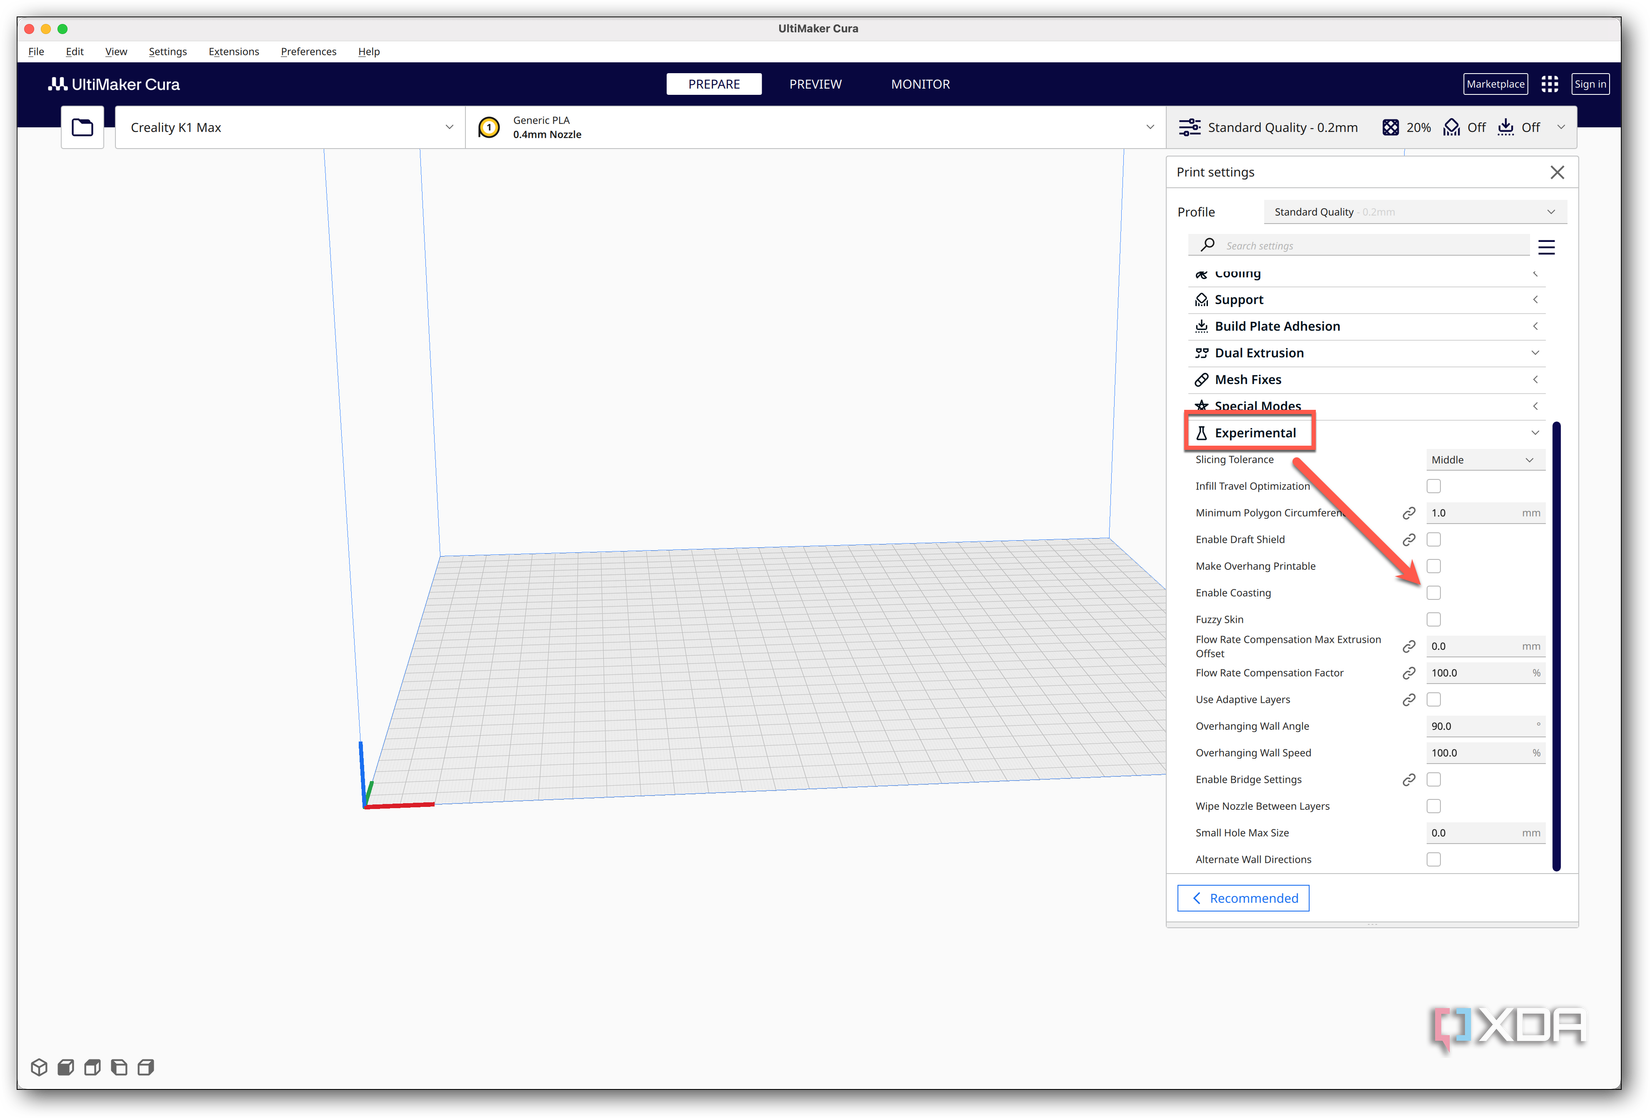Click the Experimental flask icon
Image resolution: width=1650 pixels, height=1118 pixels.
click(1201, 432)
